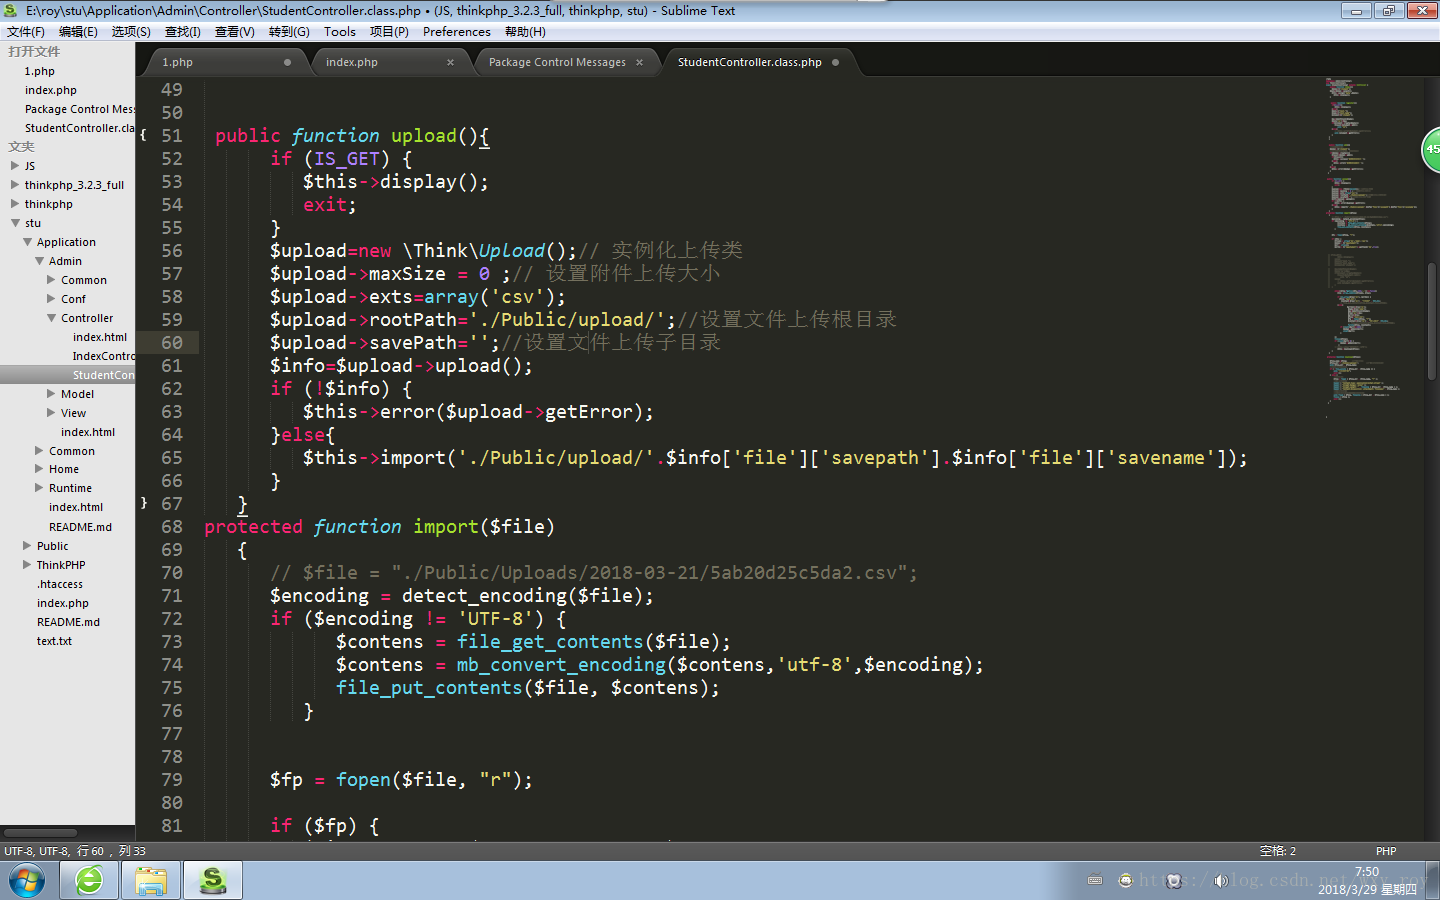This screenshot has width=1440, height=900.
Task: Open the 项目(P) menu
Action: click(x=389, y=32)
